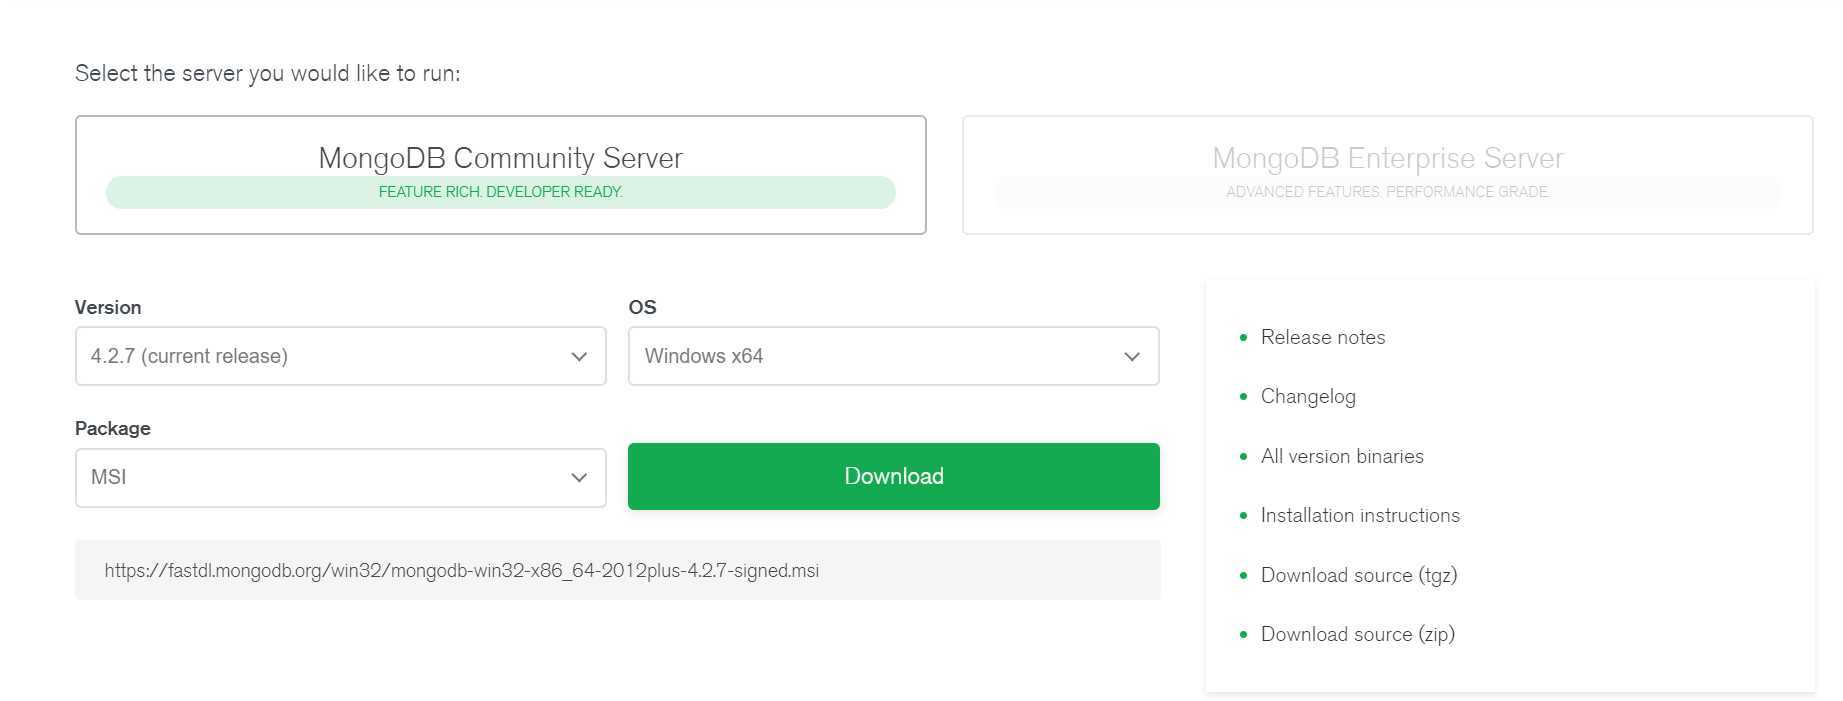Click Download source (tgz) link
This screenshot has width=1843, height=701.
(1358, 575)
